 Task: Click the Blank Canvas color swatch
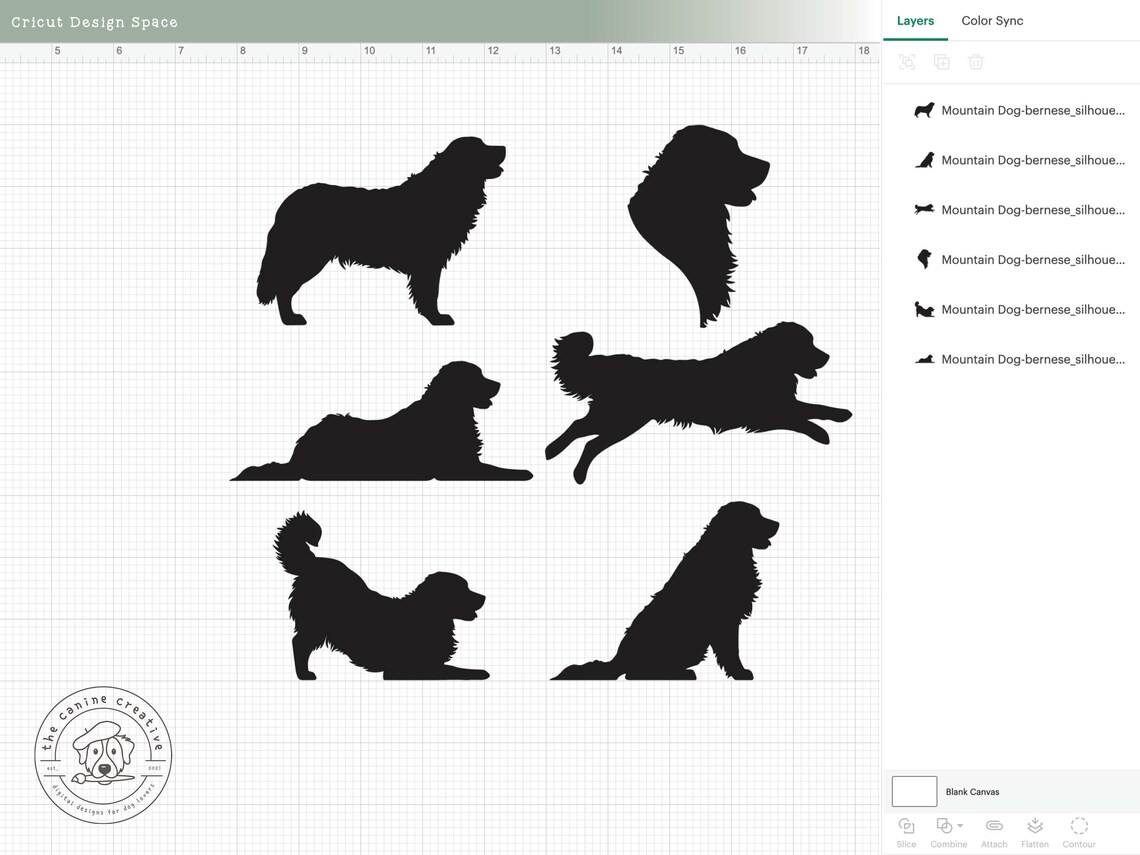pyautogui.click(x=914, y=792)
